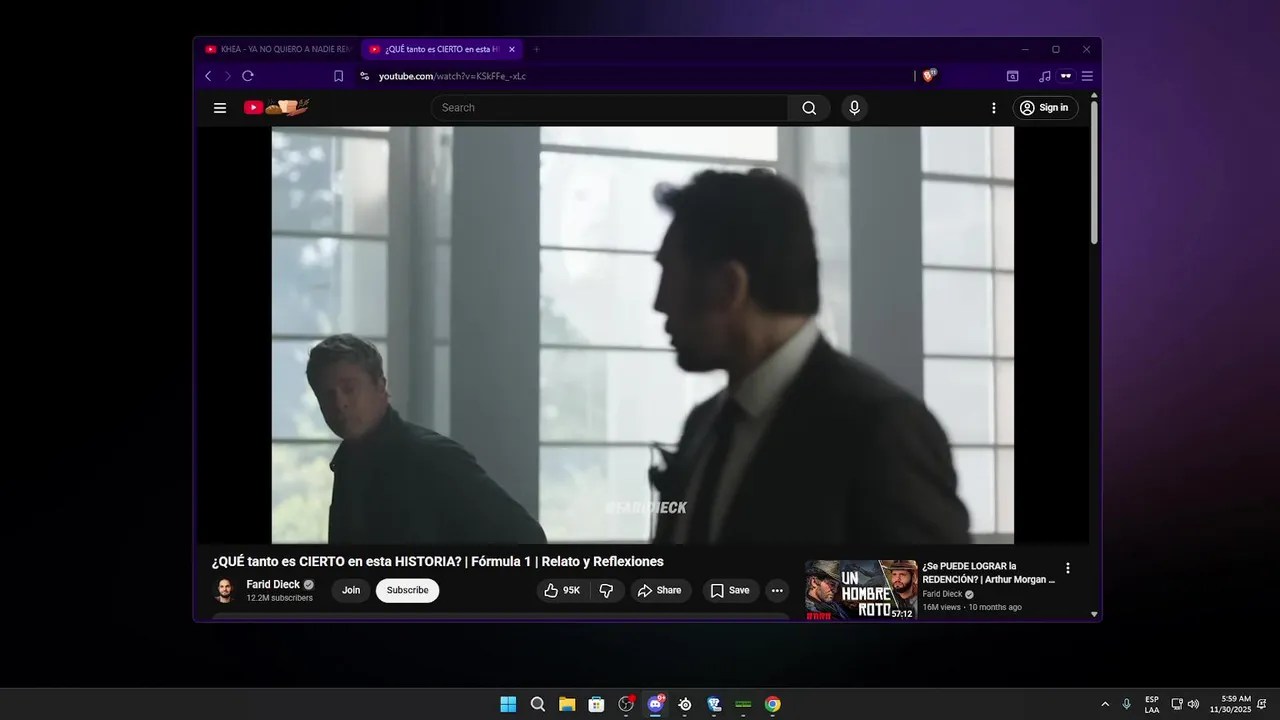Expand hidden system tray icons chevron
Viewport: 1280px width, 720px height.
pyautogui.click(x=1105, y=704)
